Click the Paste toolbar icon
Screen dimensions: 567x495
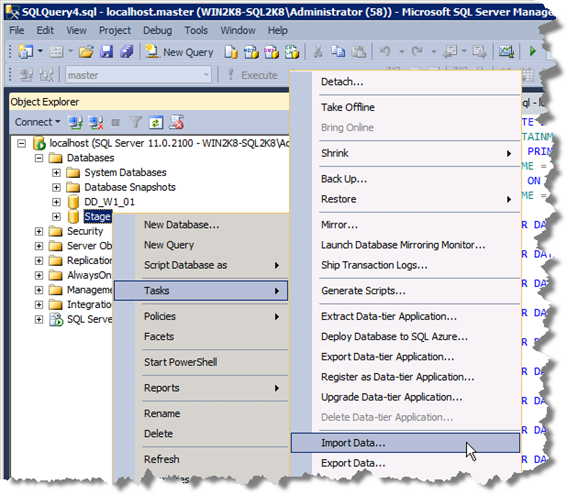[x=359, y=52]
